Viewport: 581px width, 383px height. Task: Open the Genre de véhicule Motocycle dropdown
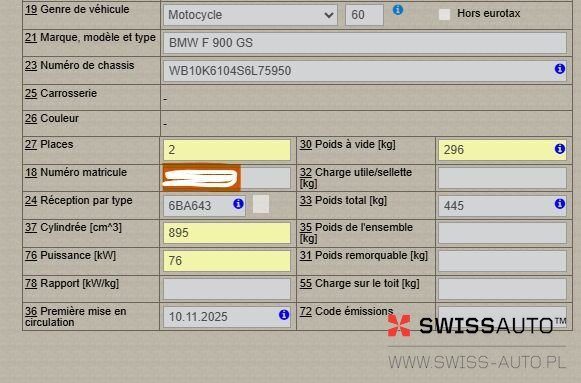point(250,15)
